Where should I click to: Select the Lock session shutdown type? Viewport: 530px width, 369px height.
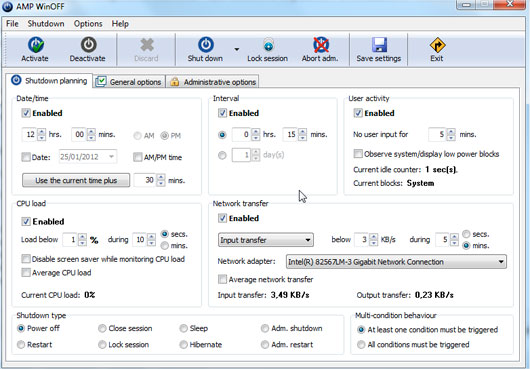102,344
